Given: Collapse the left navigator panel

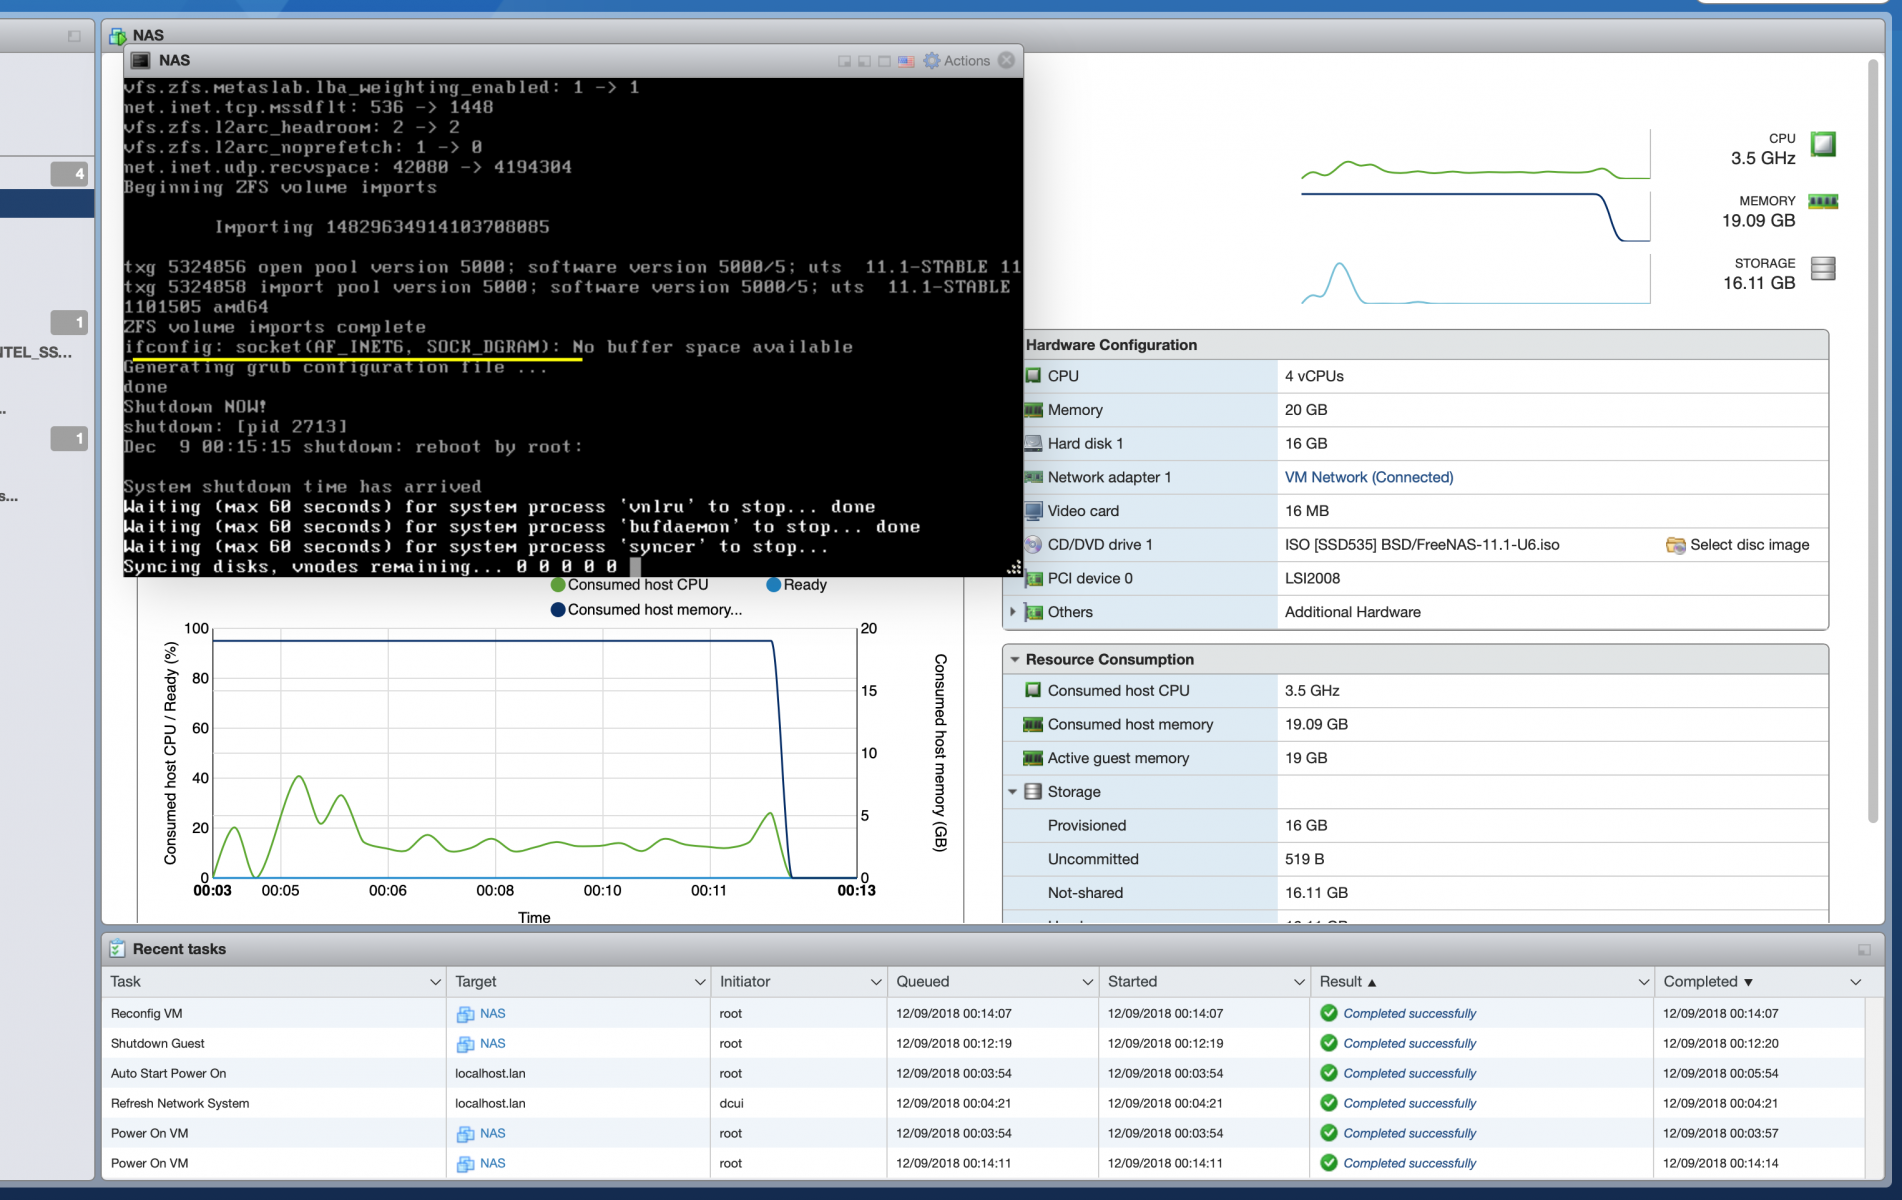Looking at the screenshot, I should click(x=74, y=36).
